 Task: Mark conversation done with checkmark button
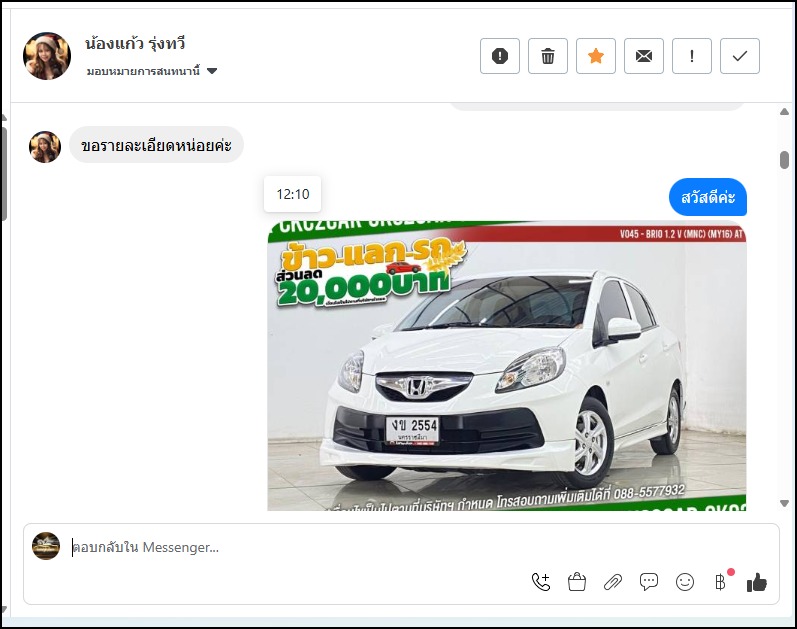pyautogui.click(x=740, y=56)
